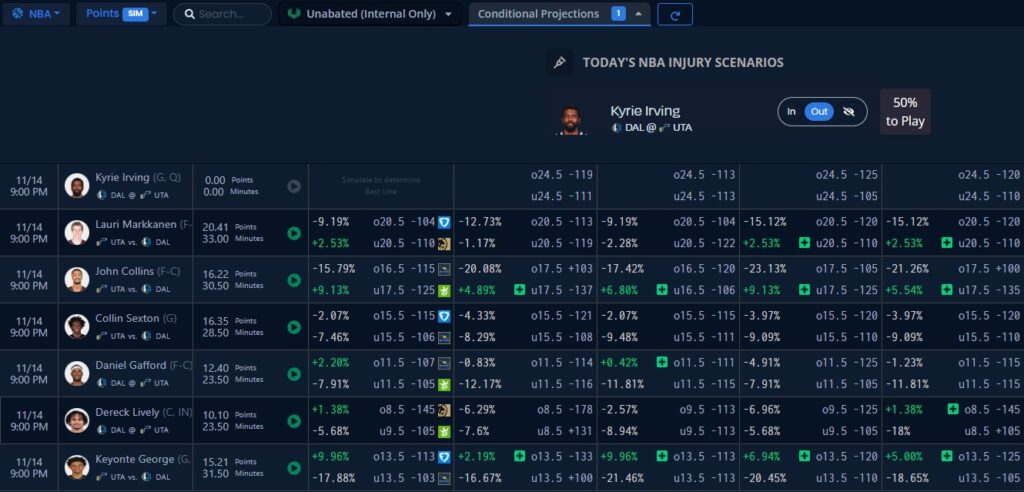Click the play icon for John Collins
This screenshot has width=1024, height=492.
[294, 280]
